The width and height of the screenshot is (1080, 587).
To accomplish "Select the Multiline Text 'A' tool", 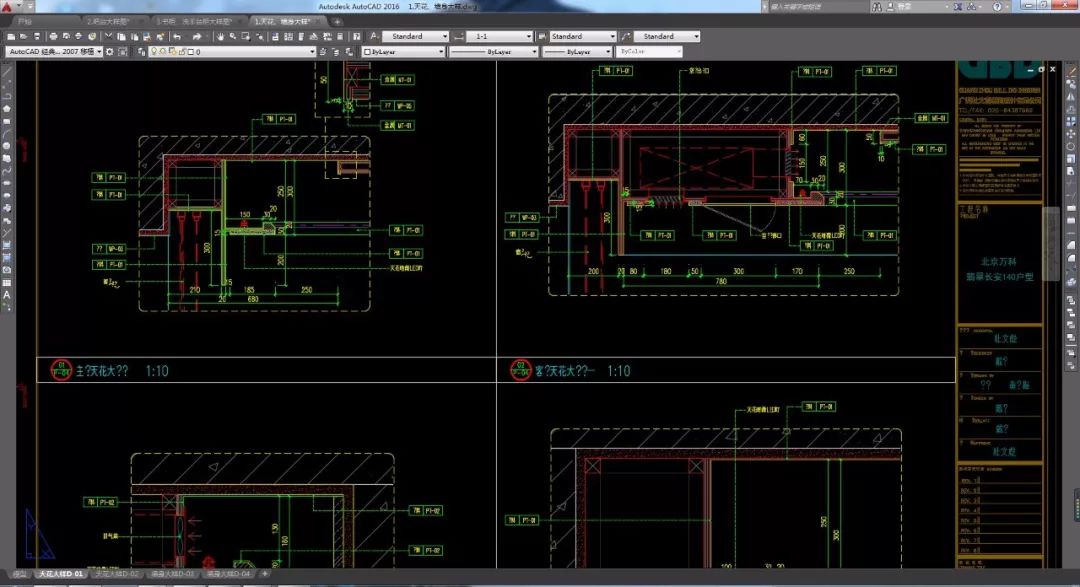I will 7,295.
